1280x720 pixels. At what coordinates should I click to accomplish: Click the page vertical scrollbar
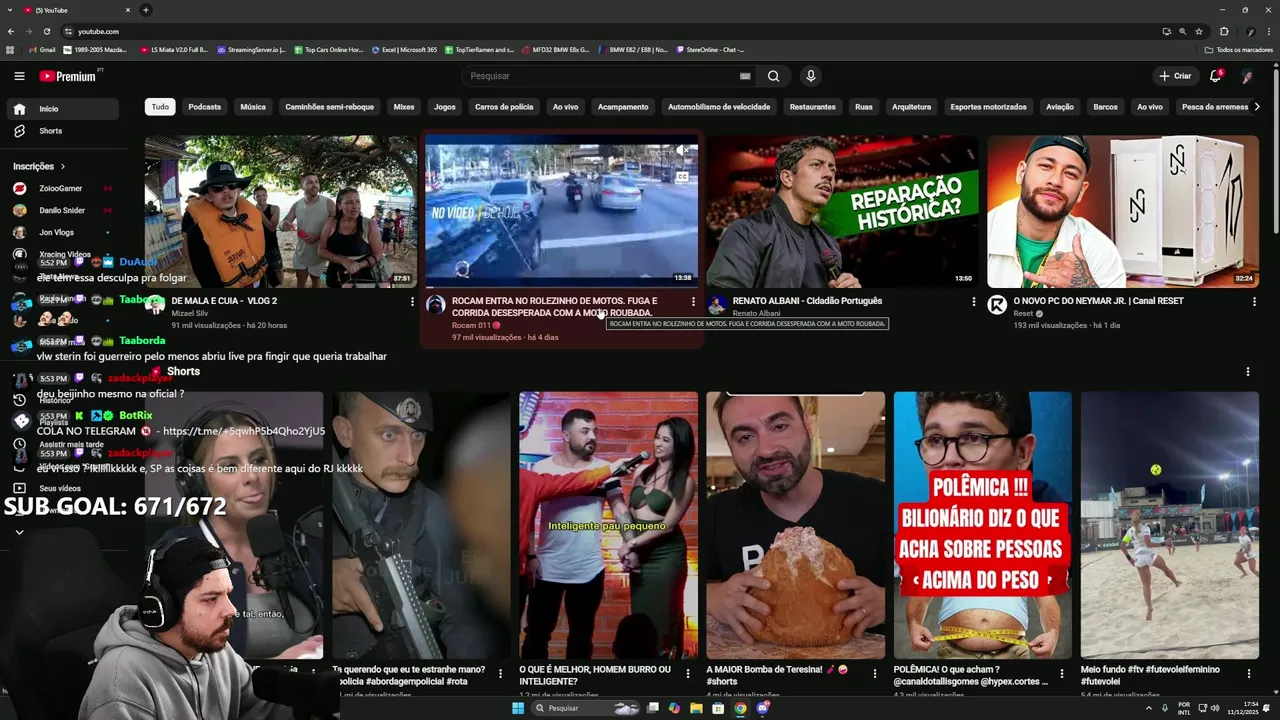1275,150
